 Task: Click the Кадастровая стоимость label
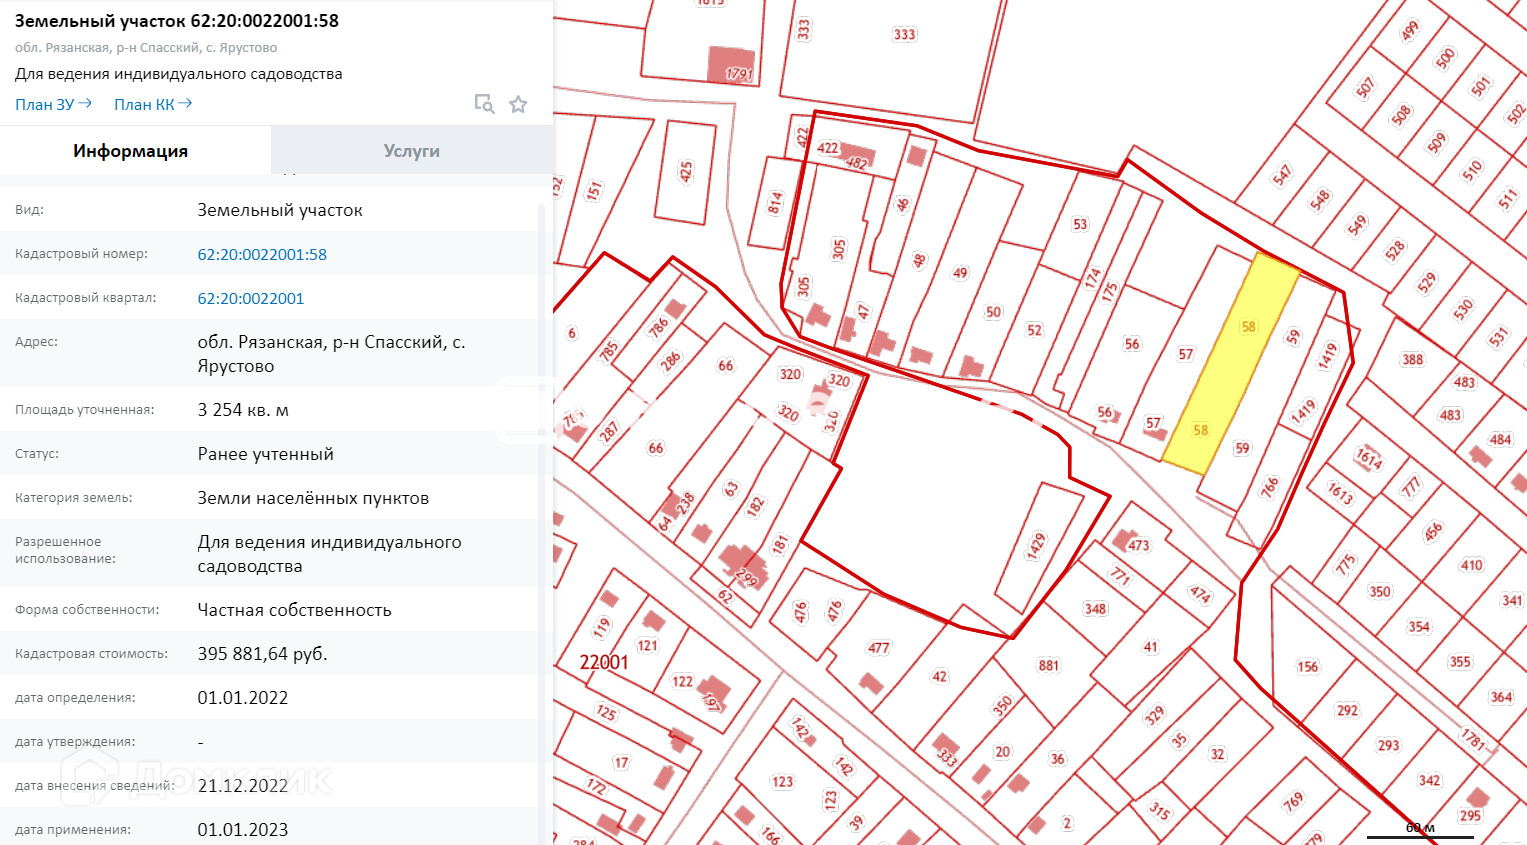point(91,654)
